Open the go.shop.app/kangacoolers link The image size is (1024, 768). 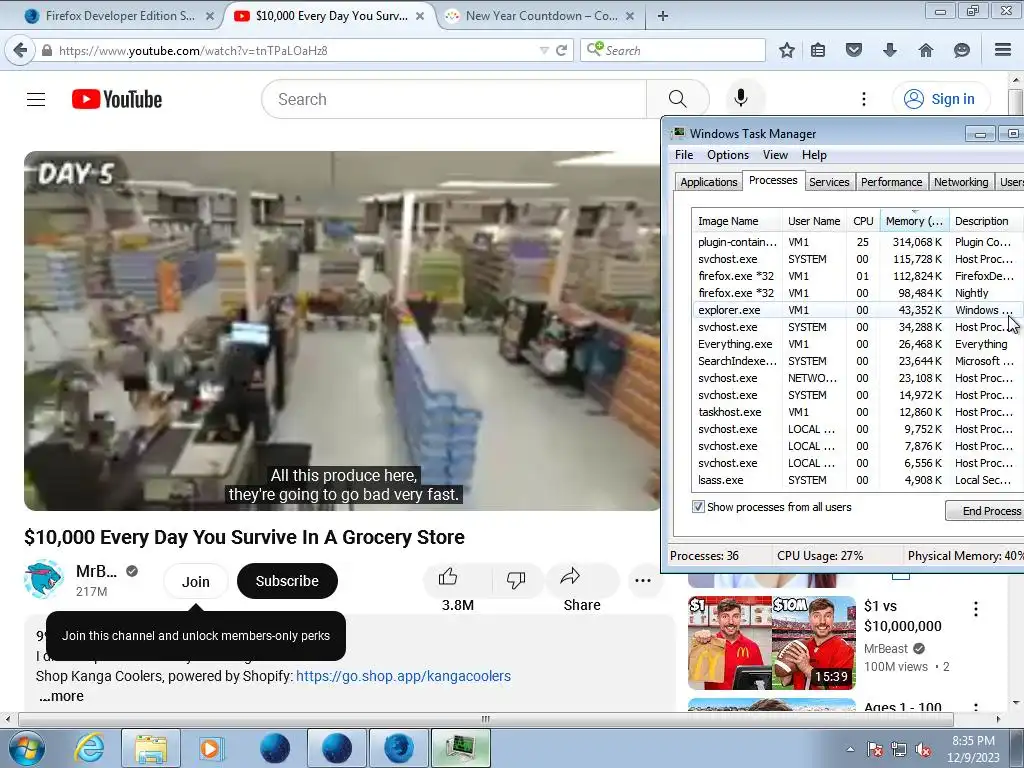click(404, 676)
